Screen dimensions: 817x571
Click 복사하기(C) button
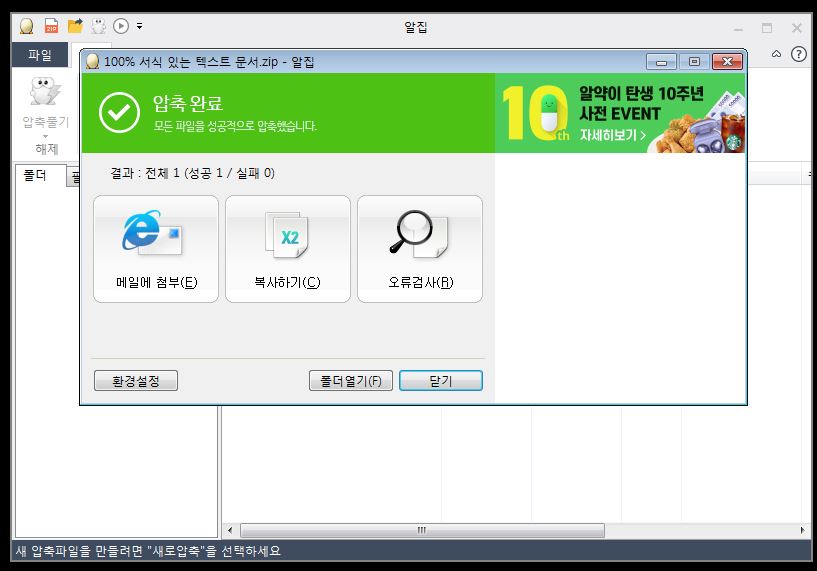pyautogui.click(x=288, y=249)
